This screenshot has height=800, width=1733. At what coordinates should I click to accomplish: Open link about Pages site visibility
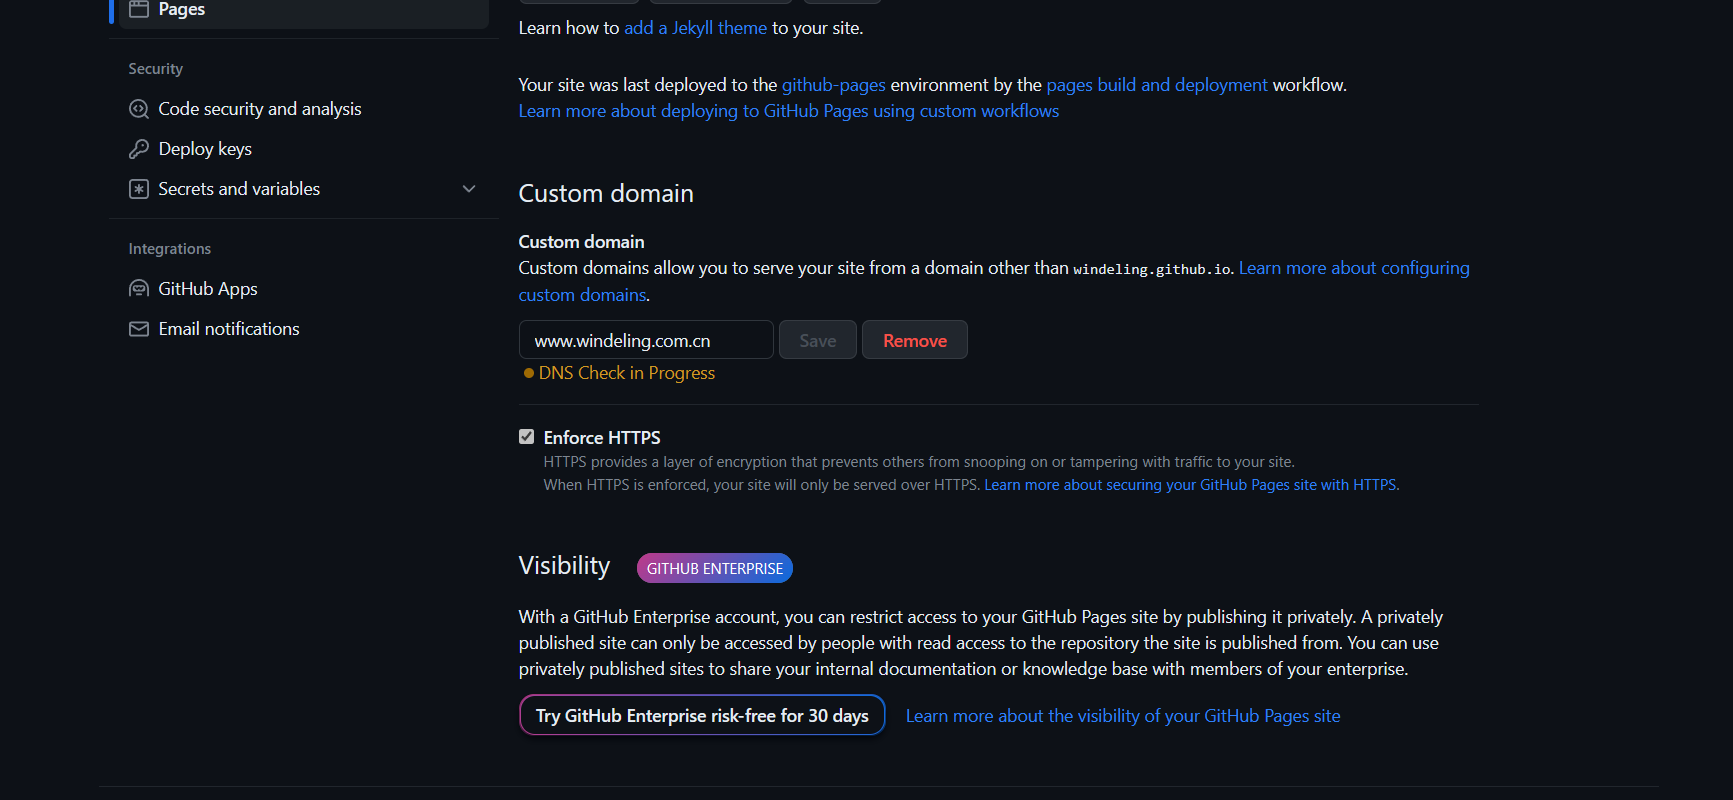(x=1123, y=716)
